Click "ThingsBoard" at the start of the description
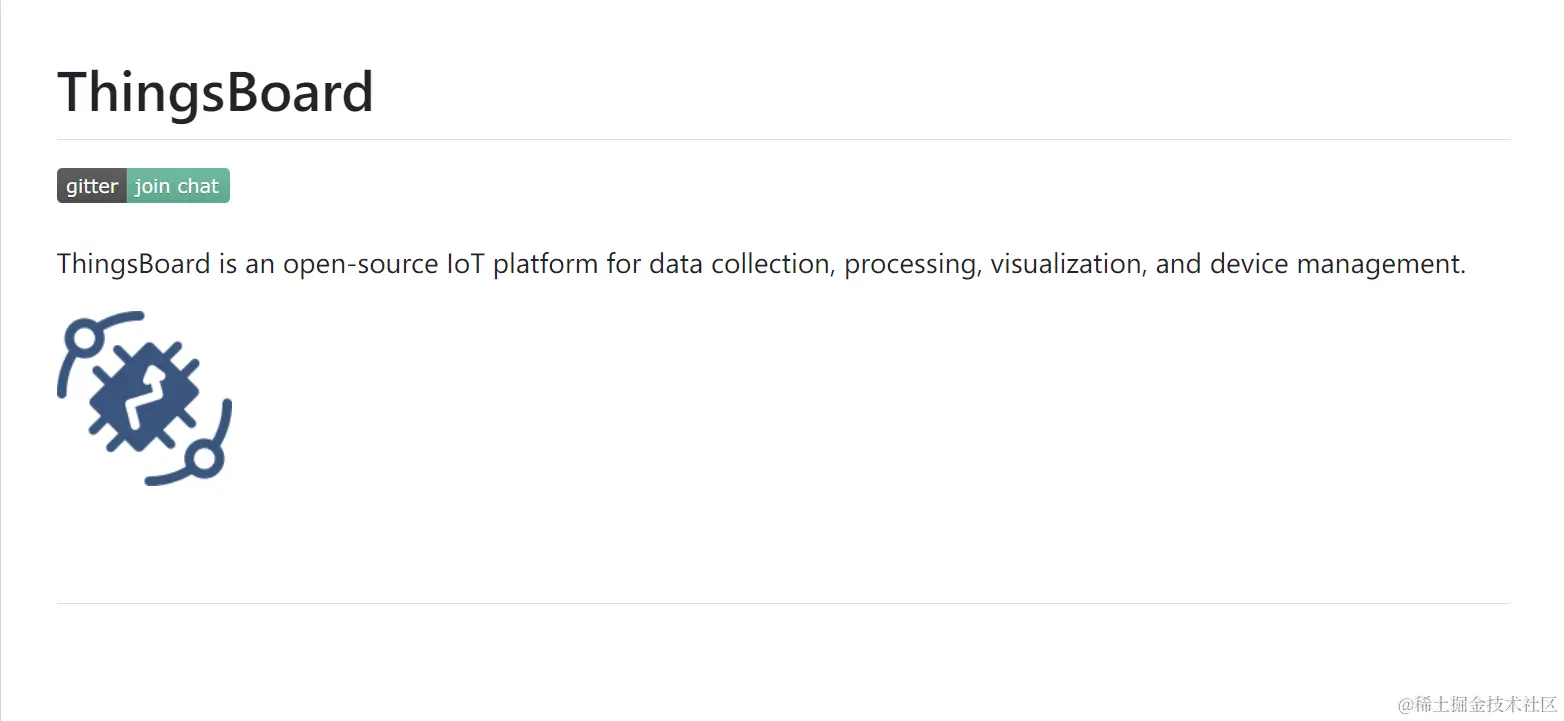This screenshot has width=1564, height=721. coord(133,264)
